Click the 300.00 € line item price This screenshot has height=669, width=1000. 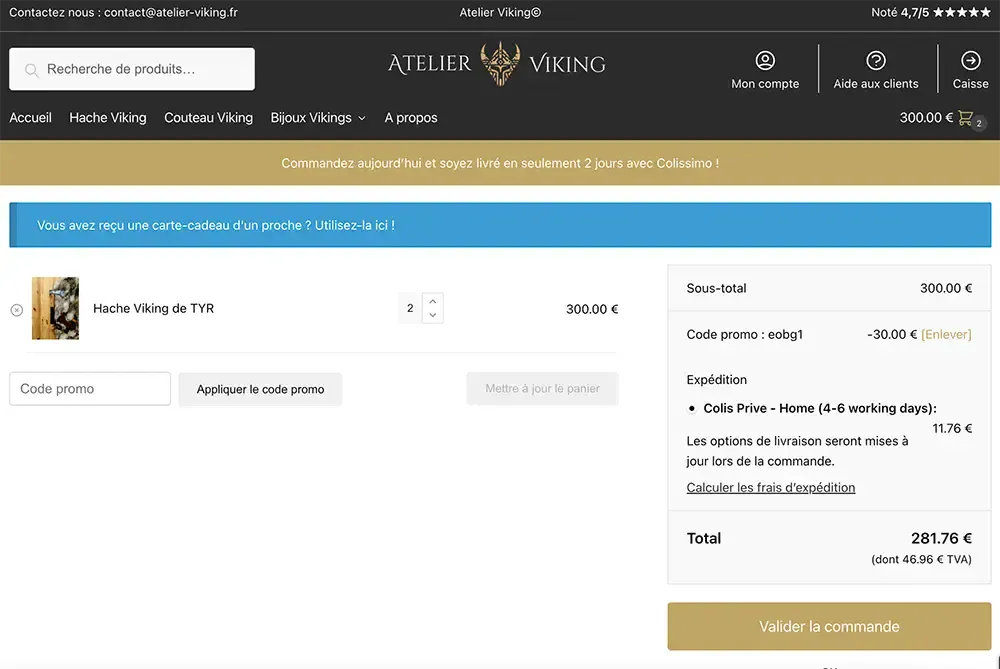tap(592, 309)
